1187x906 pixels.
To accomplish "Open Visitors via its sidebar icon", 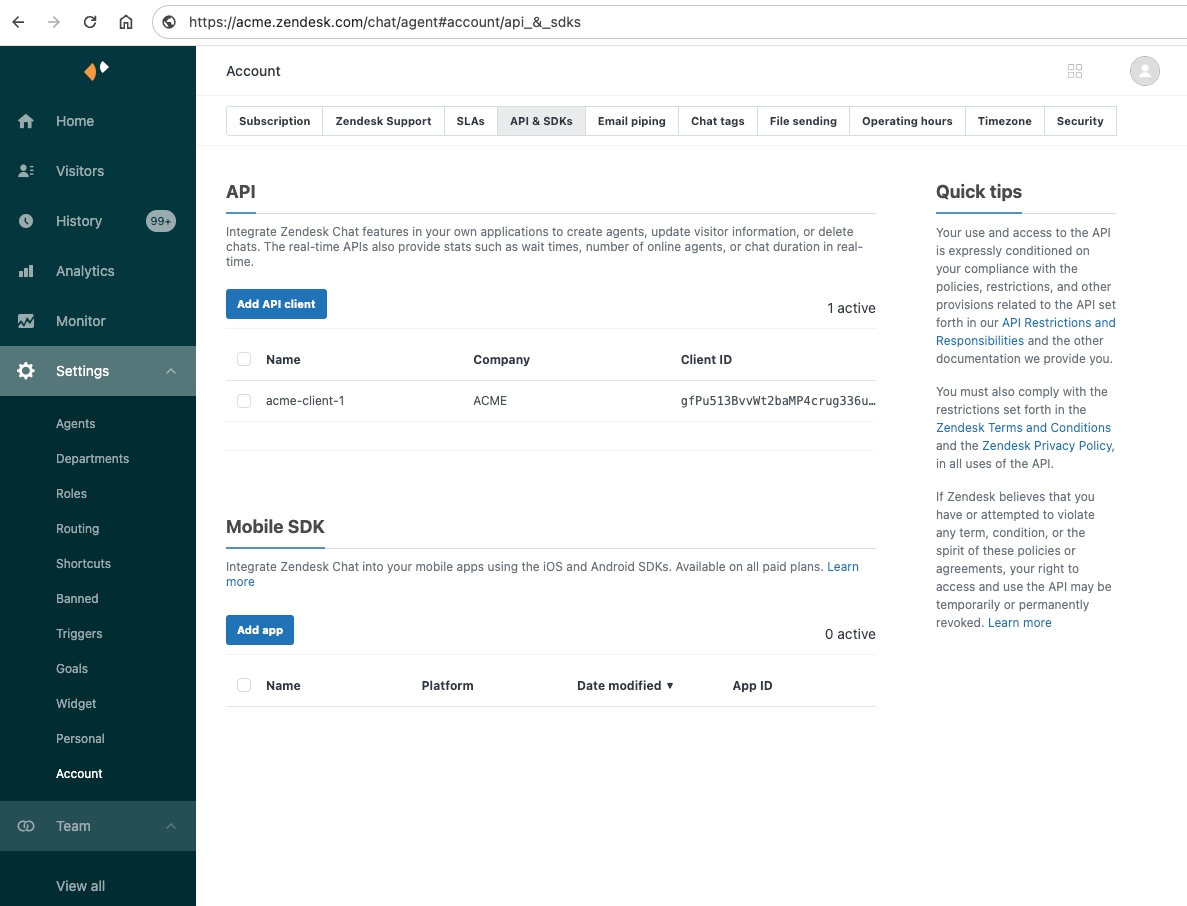I will (x=26, y=171).
